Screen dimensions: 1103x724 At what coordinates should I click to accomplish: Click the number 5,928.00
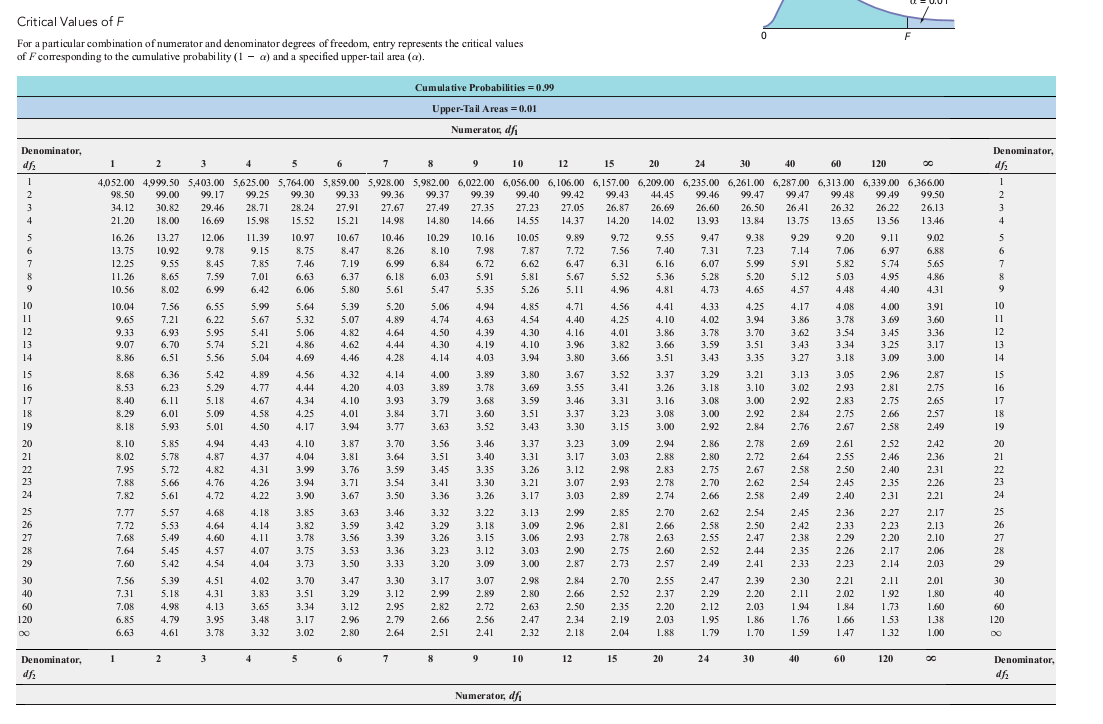pos(386,182)
